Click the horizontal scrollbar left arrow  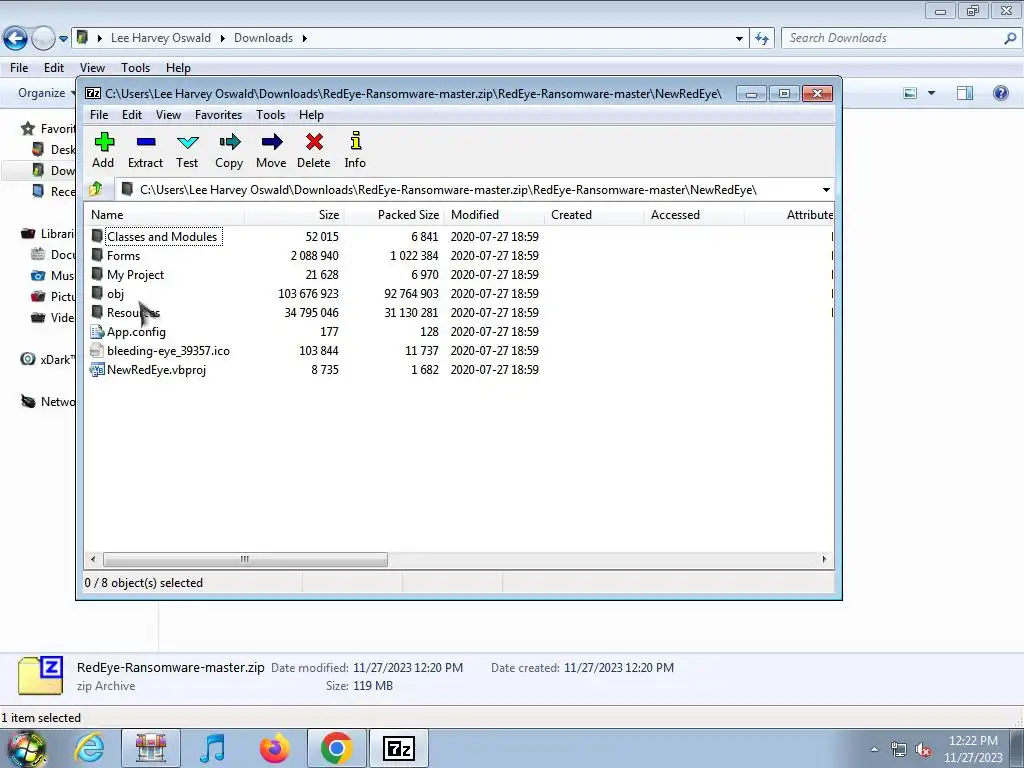point(93,560)
